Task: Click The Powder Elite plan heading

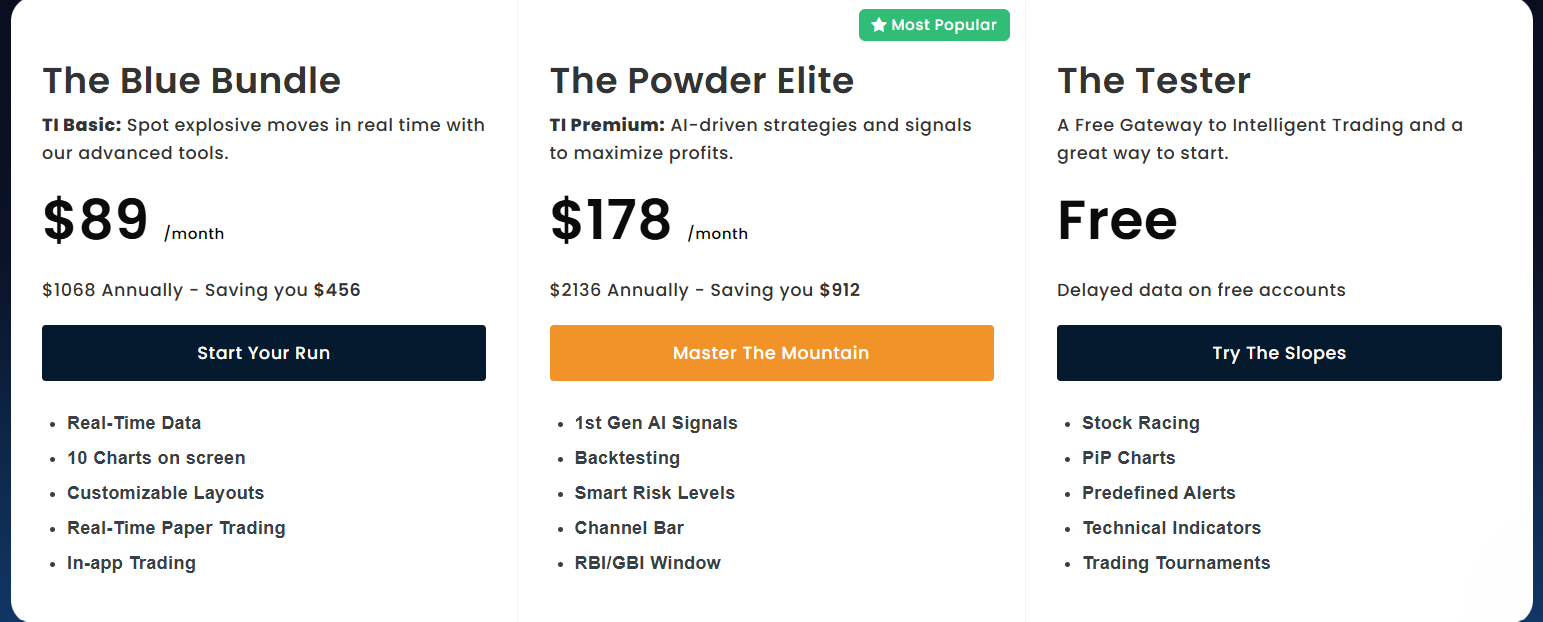Action: pos(702,80)
